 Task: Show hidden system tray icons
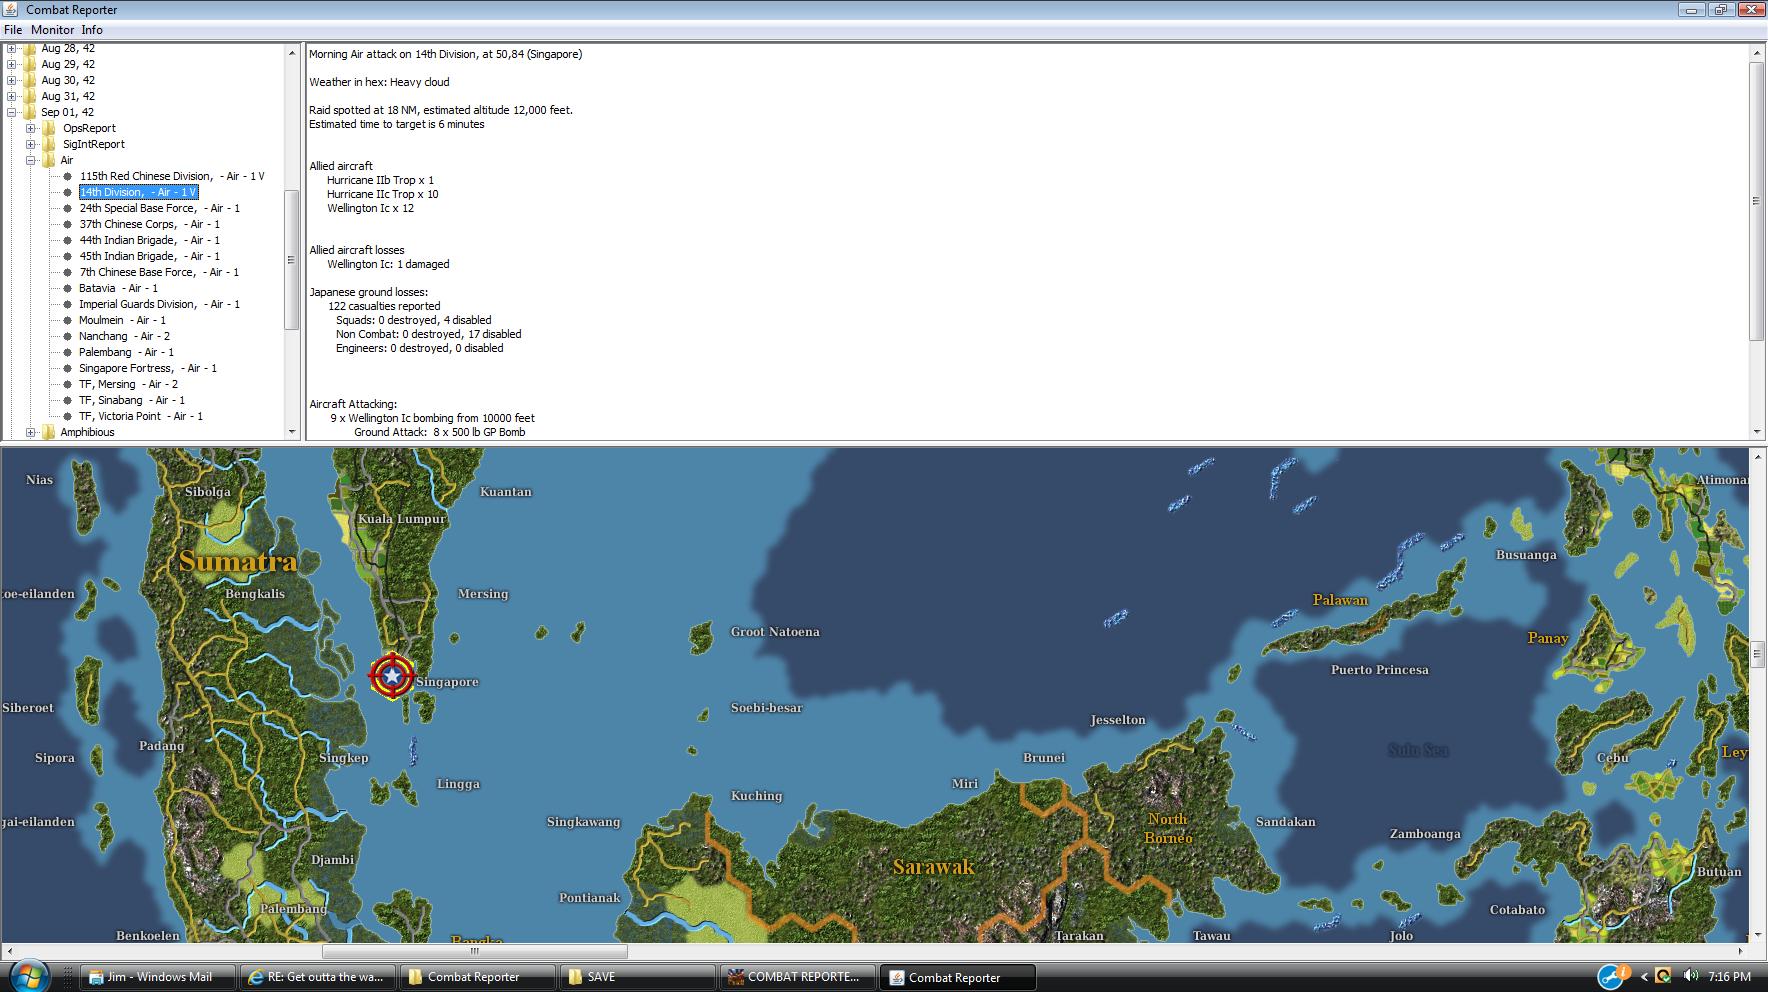pyautogui.click(x=1644, y=977)
